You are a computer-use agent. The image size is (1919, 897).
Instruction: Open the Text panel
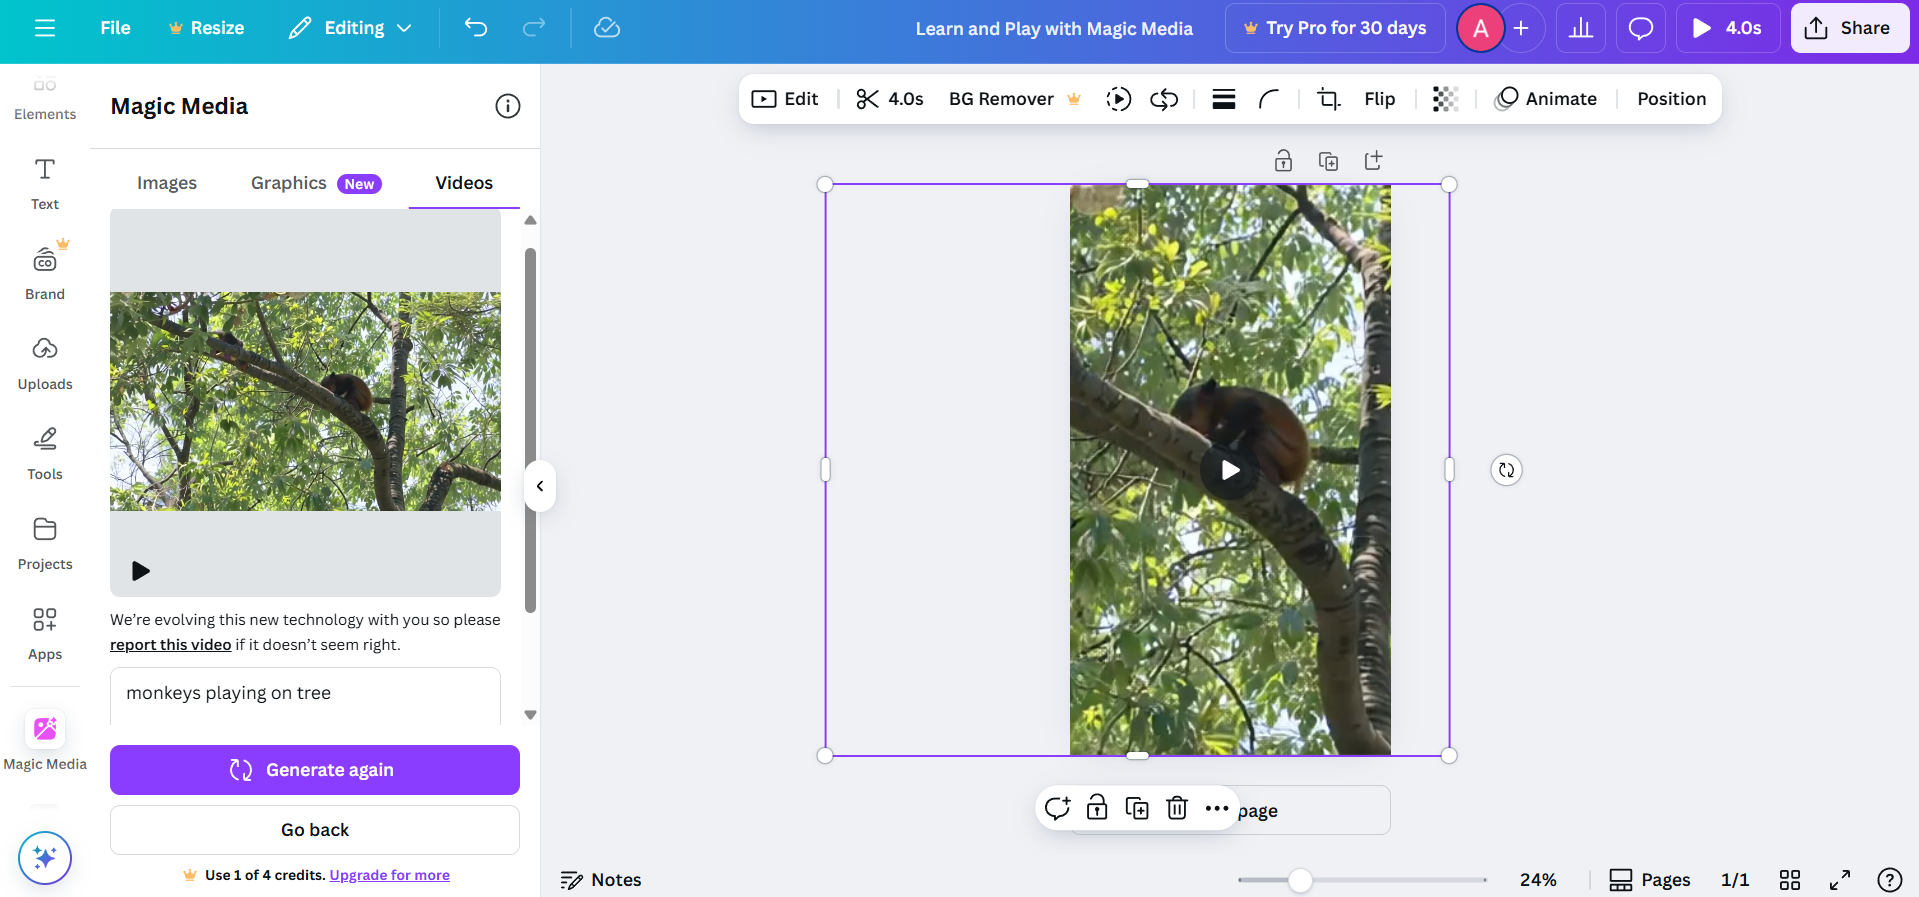point(45,184)
